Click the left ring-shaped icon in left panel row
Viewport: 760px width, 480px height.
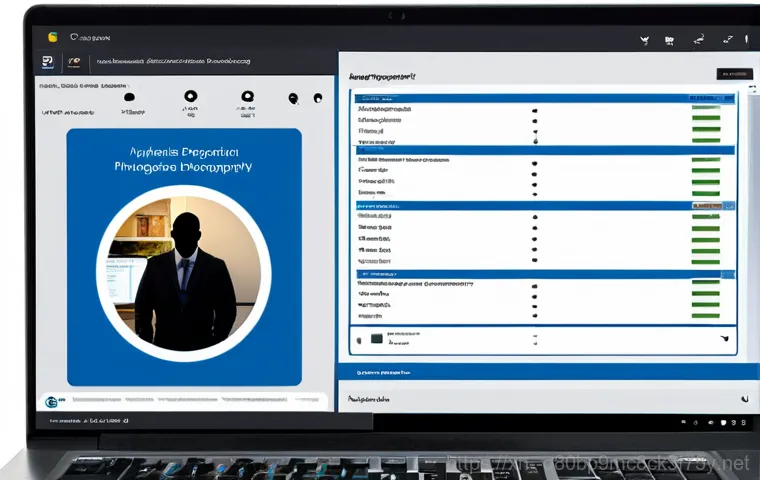pos(191,96)
